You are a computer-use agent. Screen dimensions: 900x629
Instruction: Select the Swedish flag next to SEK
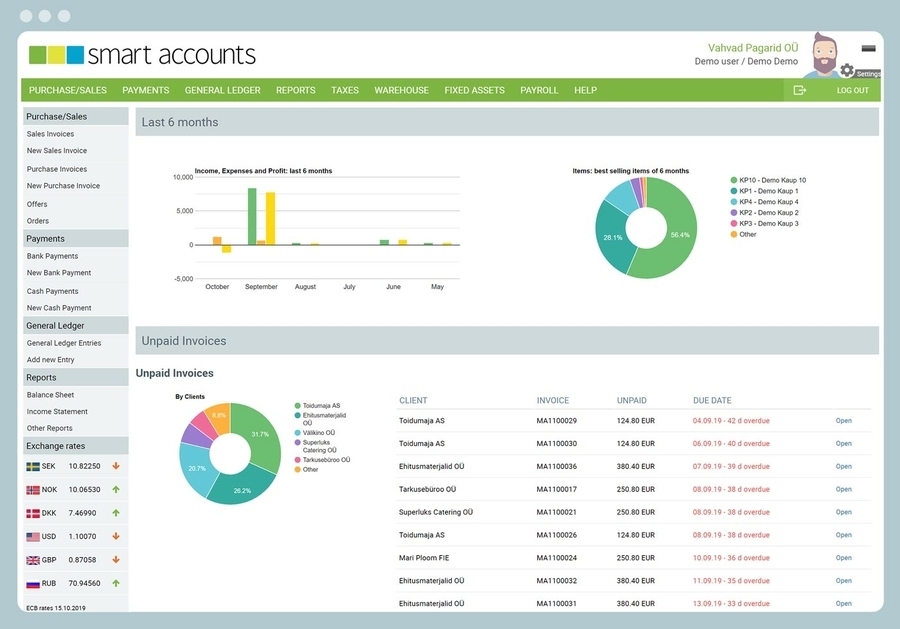coord(33,466)
